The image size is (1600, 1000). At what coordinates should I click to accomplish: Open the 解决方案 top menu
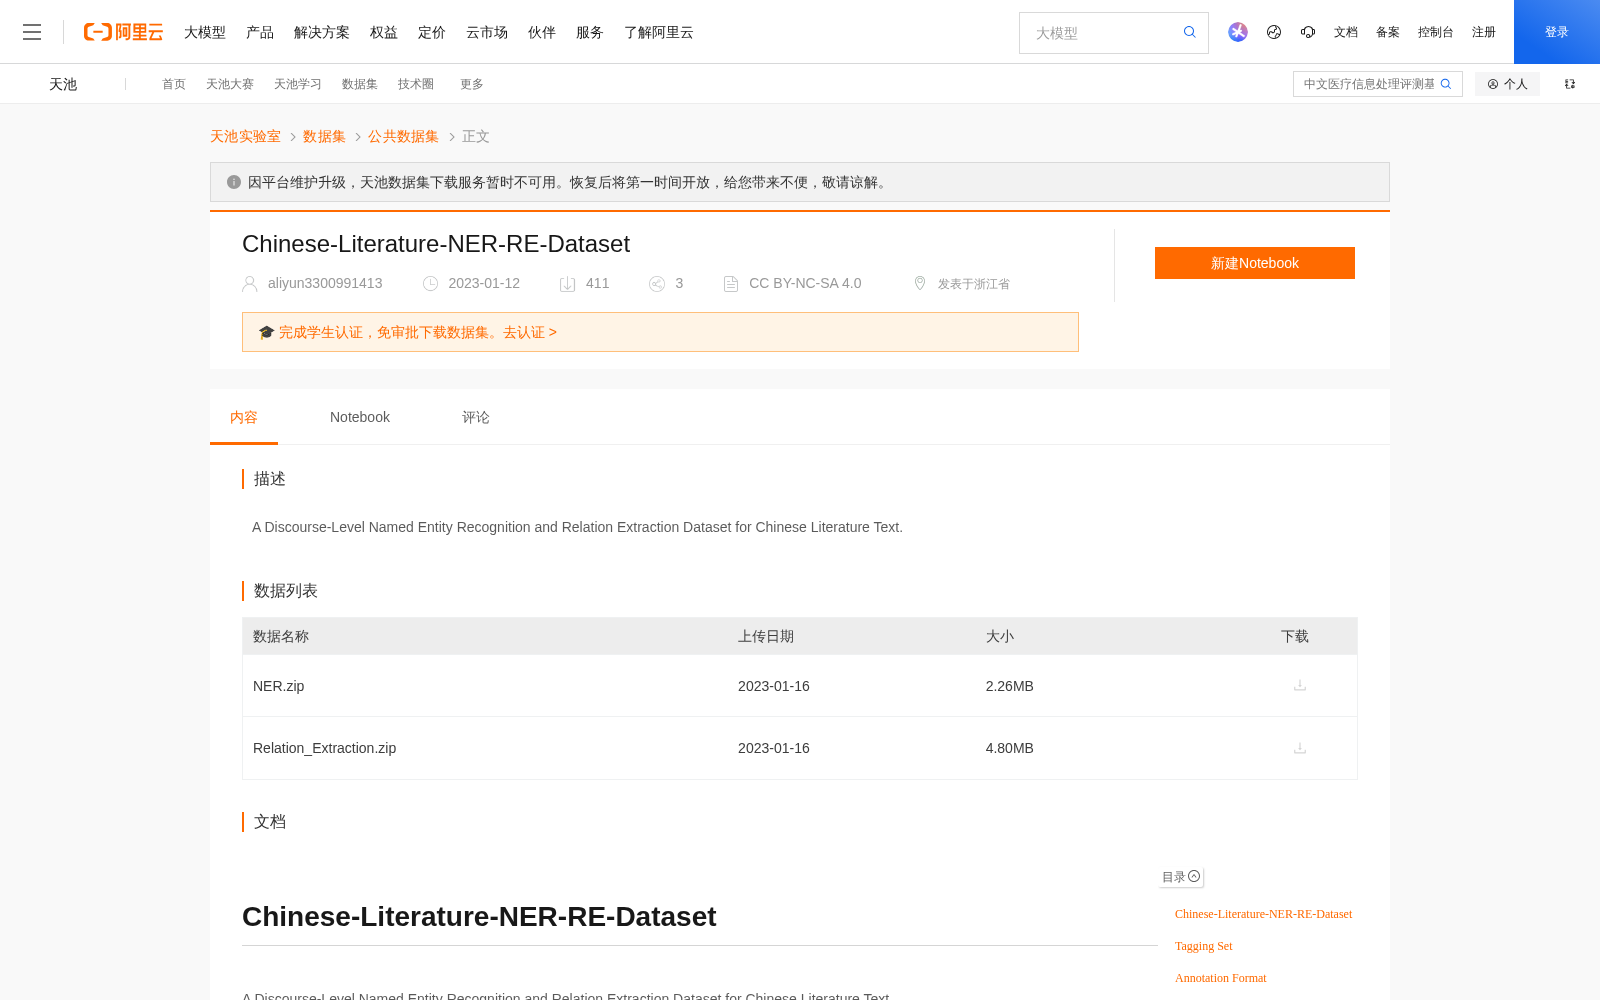322,32
